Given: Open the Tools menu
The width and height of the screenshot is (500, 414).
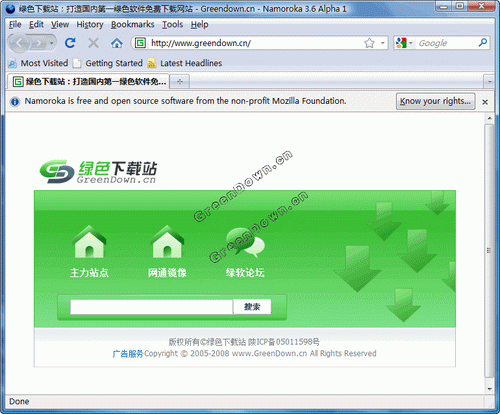Looking at the screenshot, I should coord(172,25).
